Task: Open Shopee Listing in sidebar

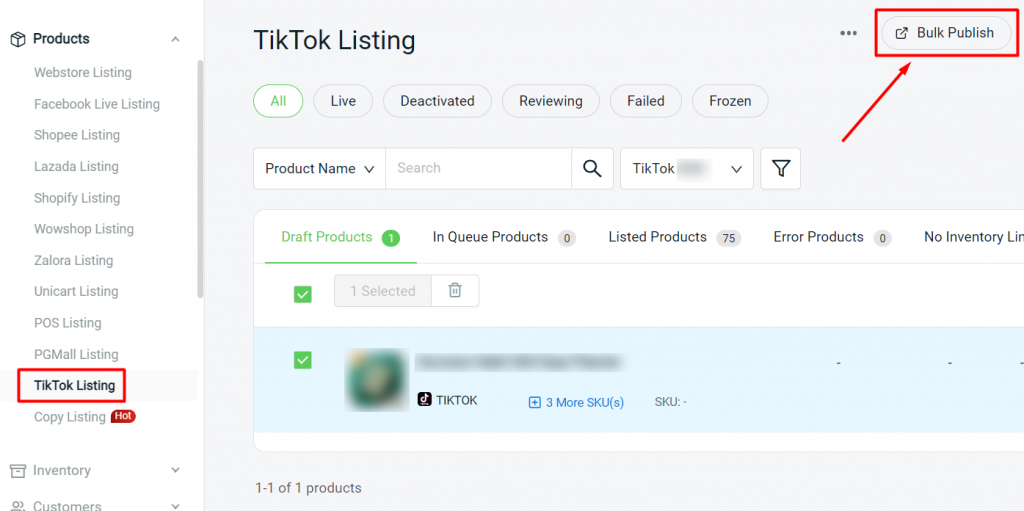Action: coord(77,135)
